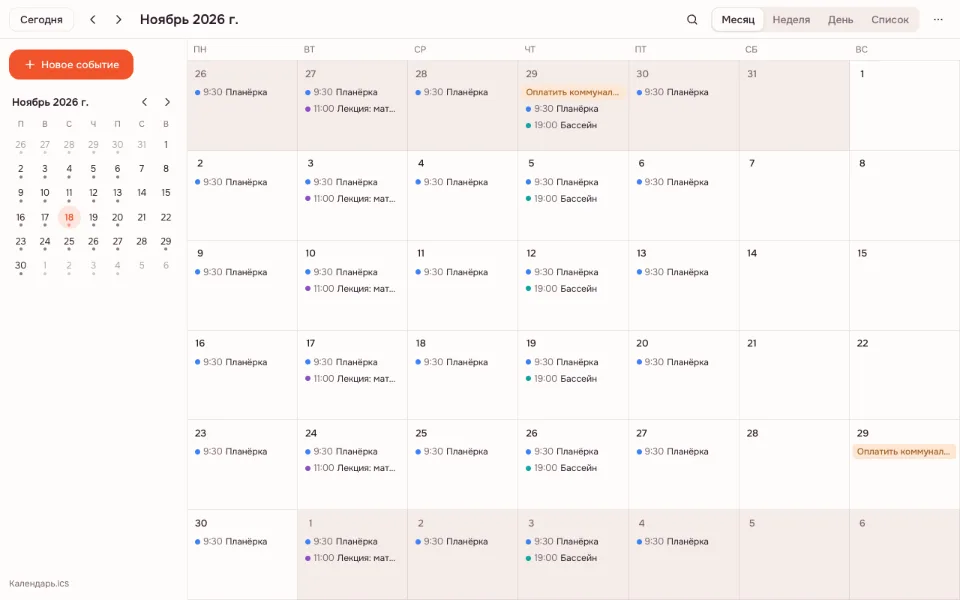Click day number 22 in the month grid
This screenshot has width=960, height=600.
click(x=863, y=343)
